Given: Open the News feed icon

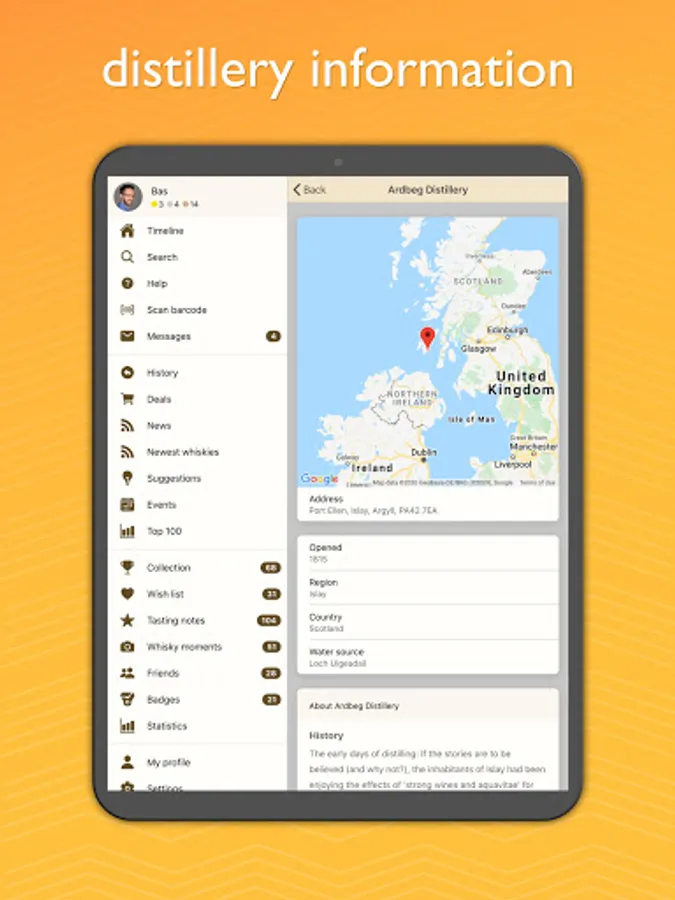Looking at the screenshot, I should click(x=127, y=425).
